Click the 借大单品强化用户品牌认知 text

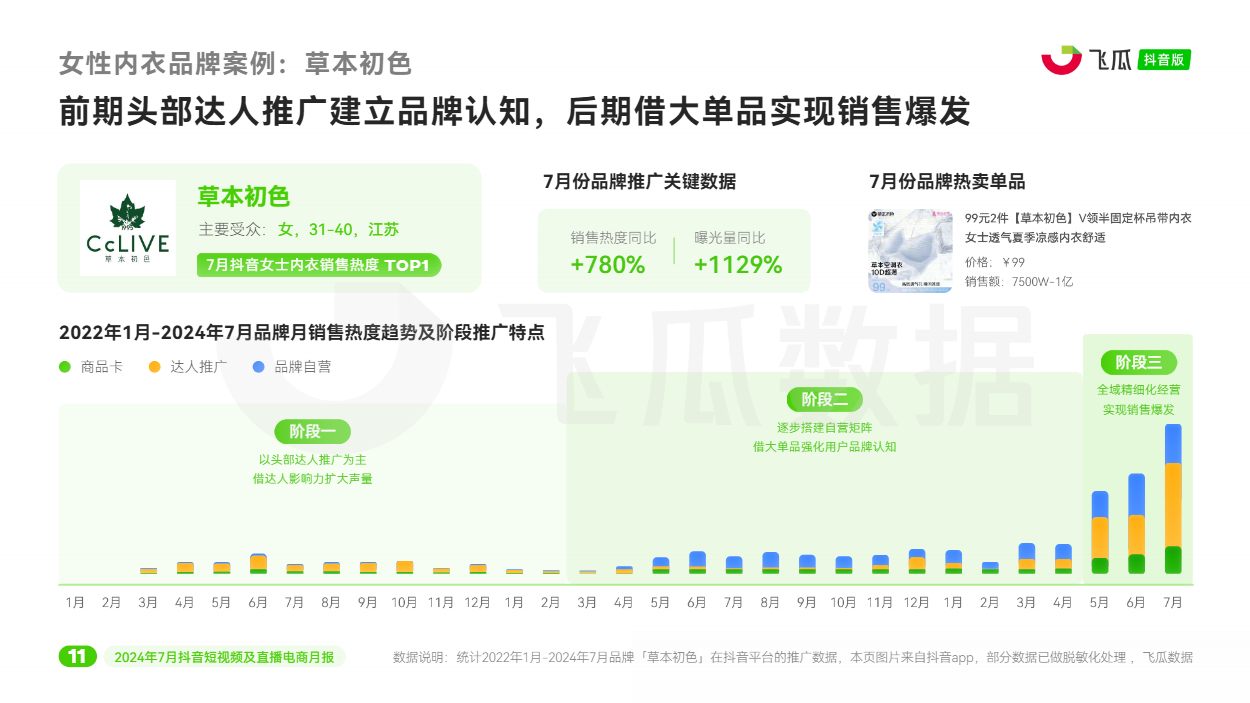(825, 447)
